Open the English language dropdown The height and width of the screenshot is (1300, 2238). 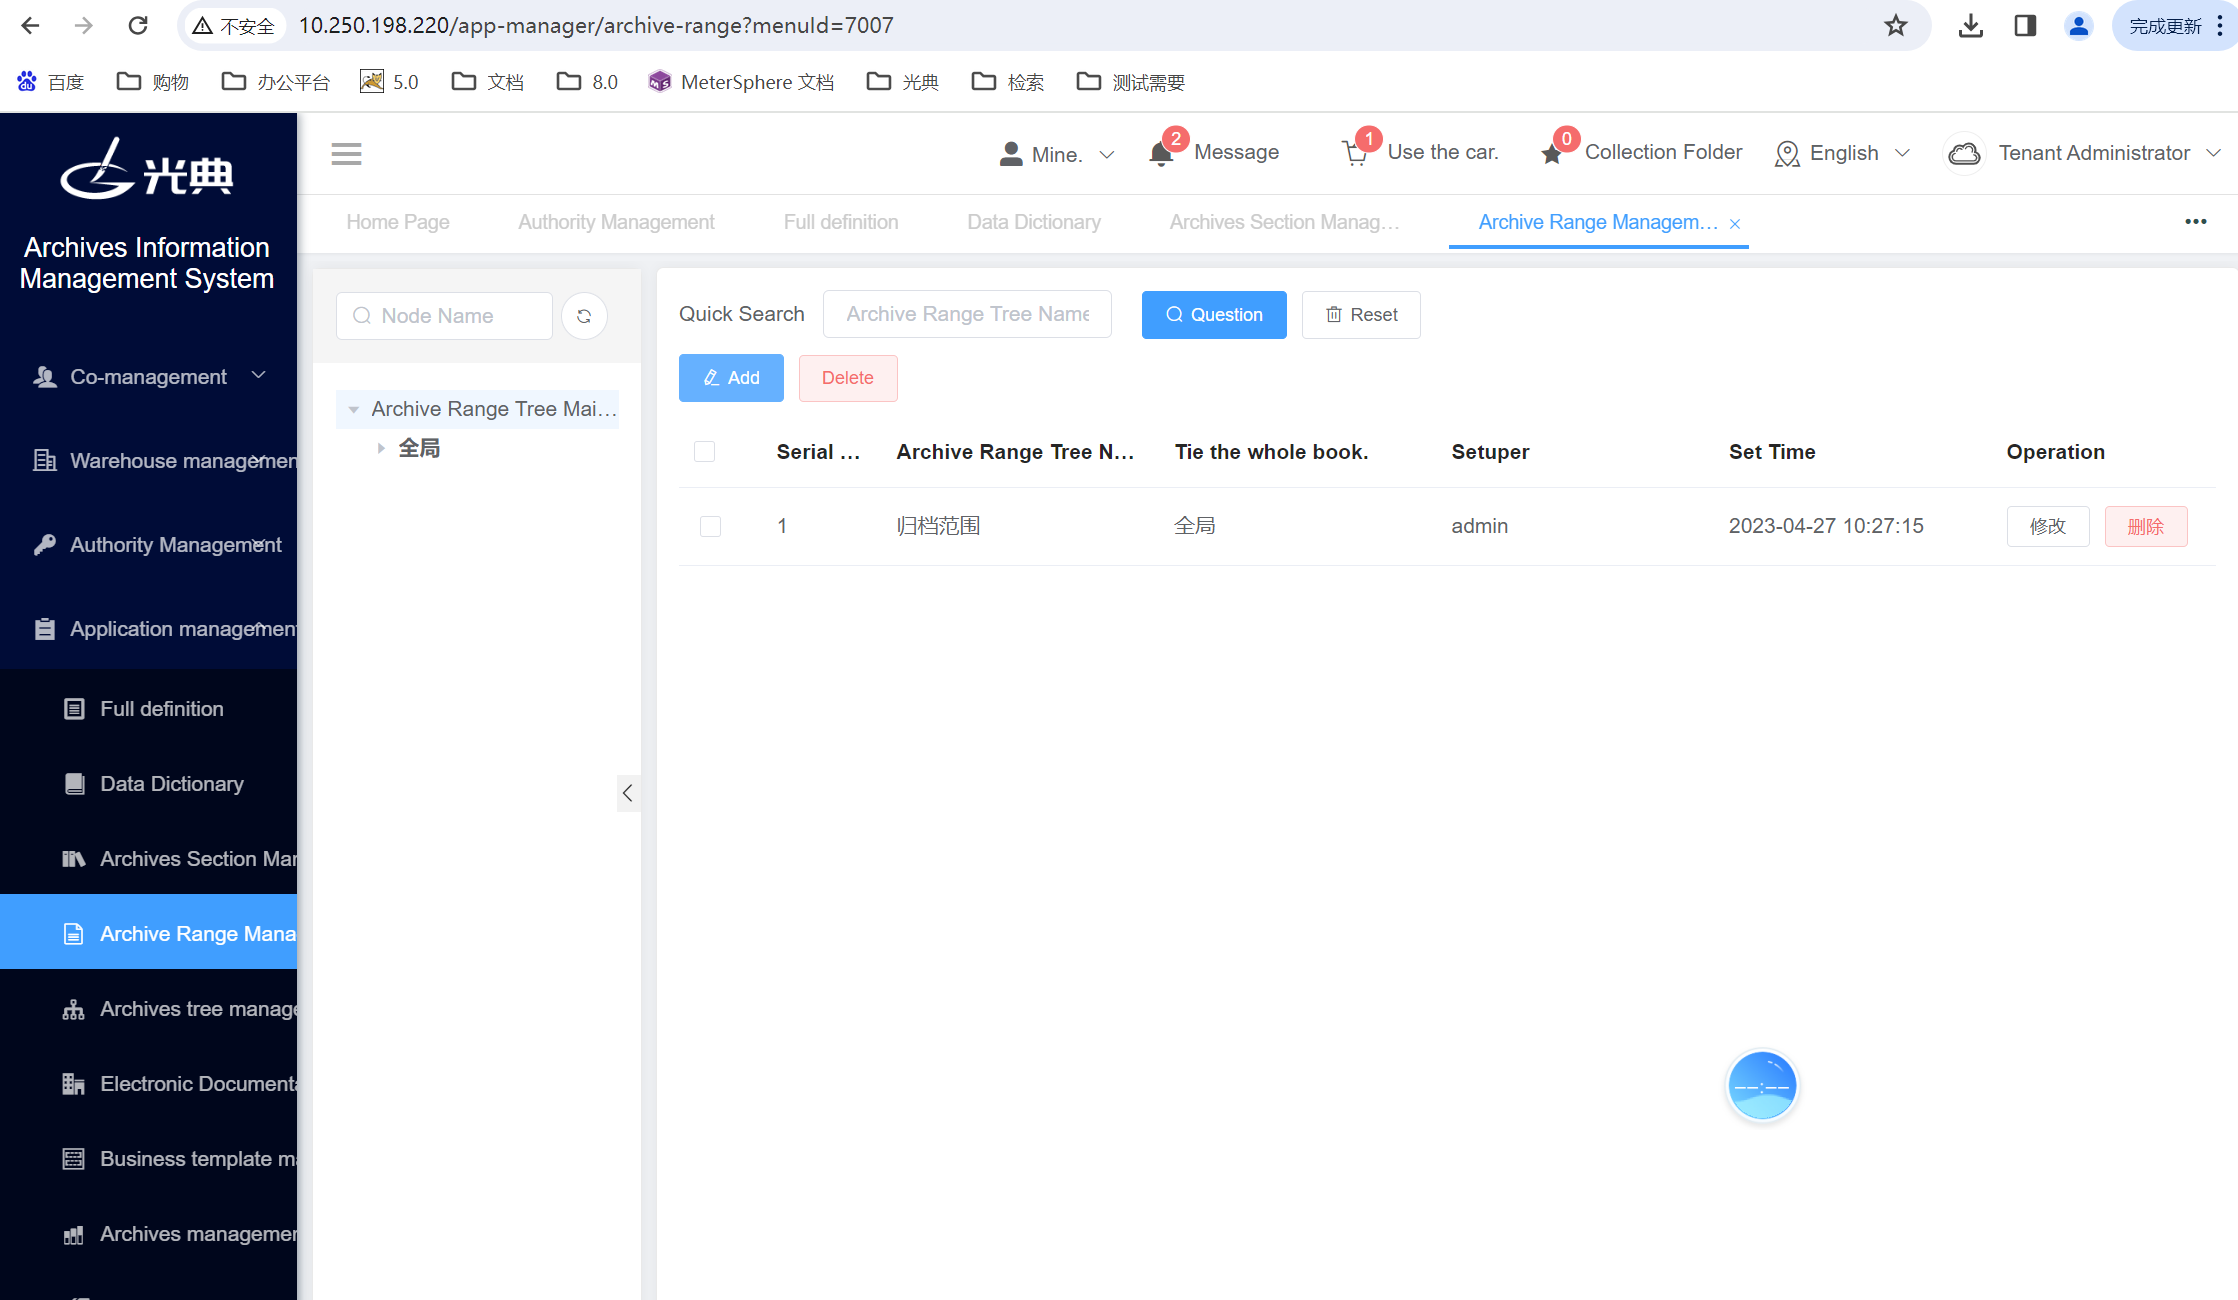1843,153
